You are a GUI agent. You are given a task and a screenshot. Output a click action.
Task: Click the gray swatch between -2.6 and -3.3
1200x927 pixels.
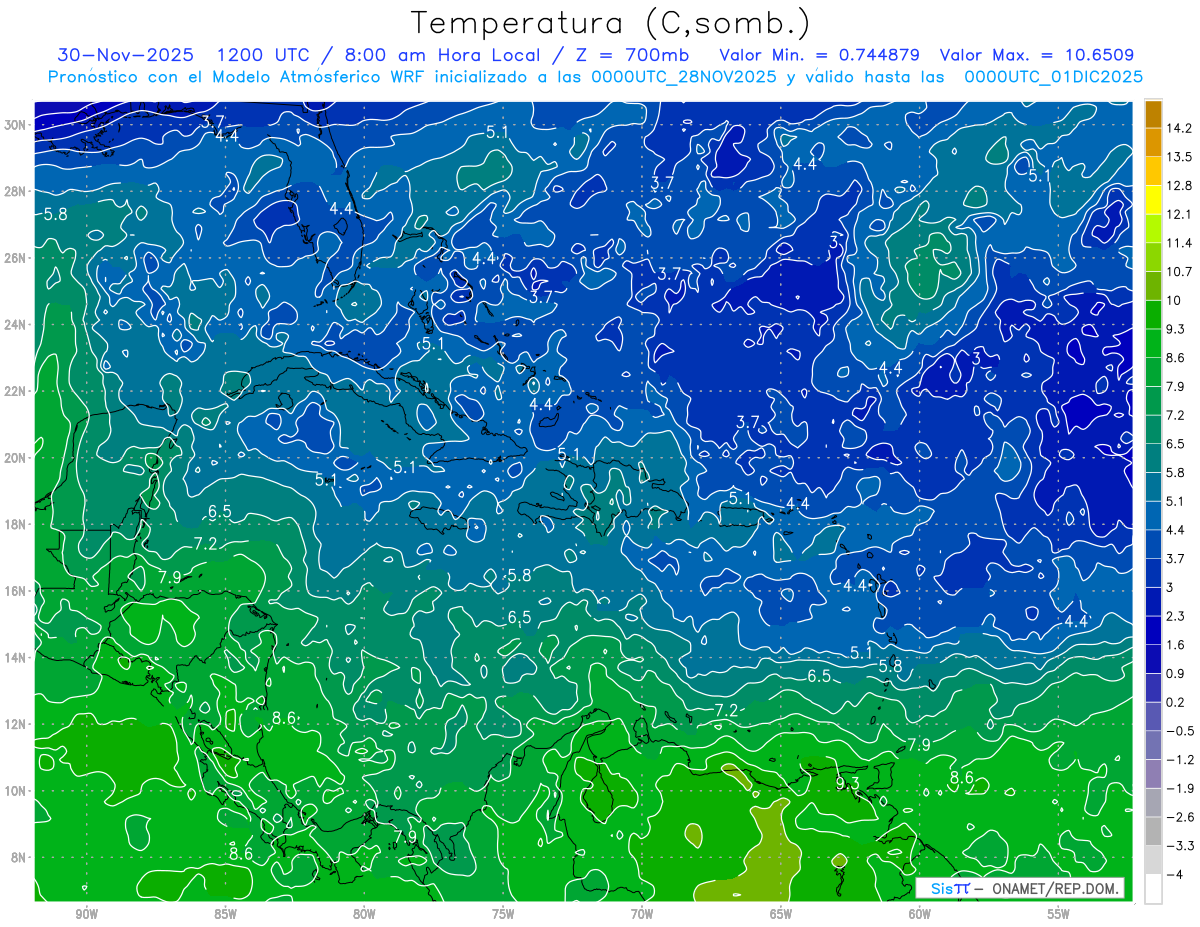click(1153, 831)
